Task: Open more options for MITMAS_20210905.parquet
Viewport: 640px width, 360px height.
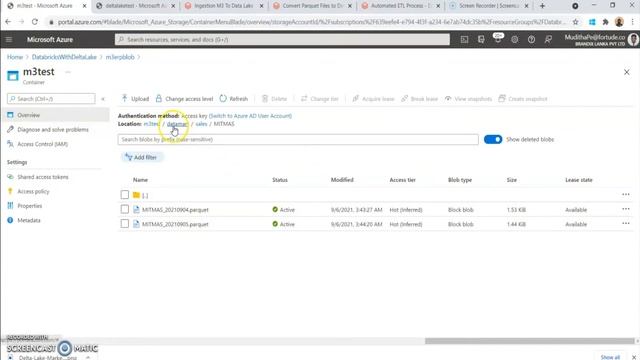Action: point(626,224)
